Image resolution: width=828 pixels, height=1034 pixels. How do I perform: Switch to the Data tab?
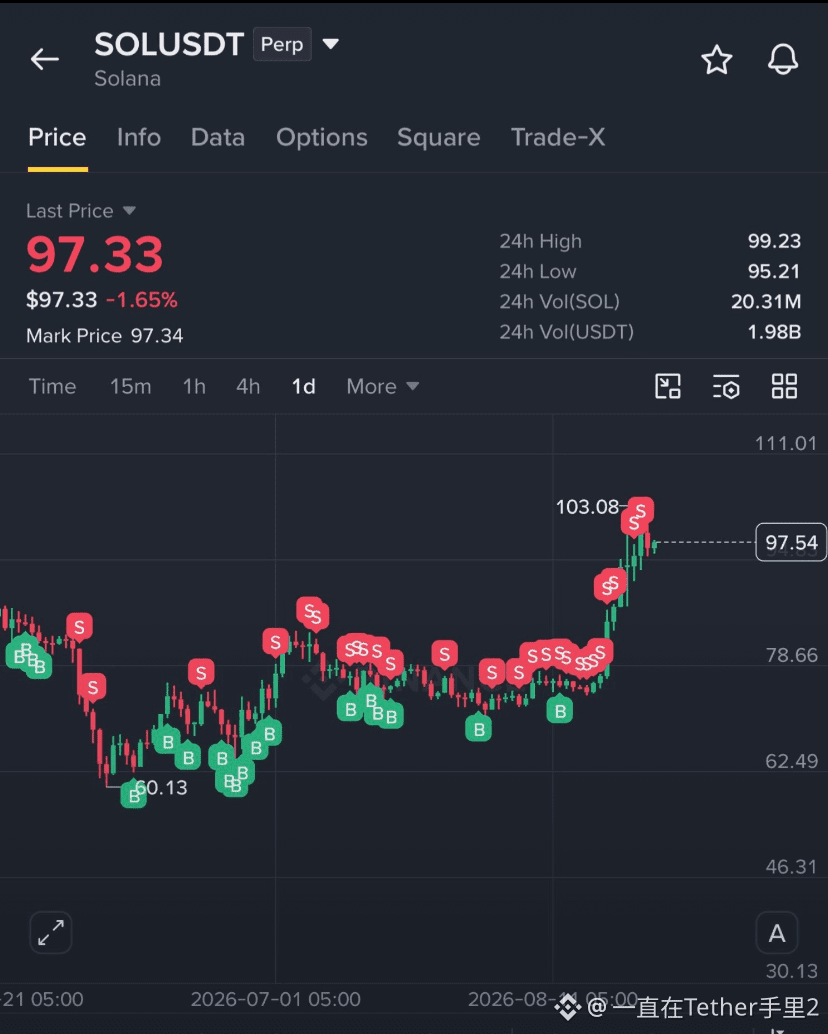click(218, 137)
